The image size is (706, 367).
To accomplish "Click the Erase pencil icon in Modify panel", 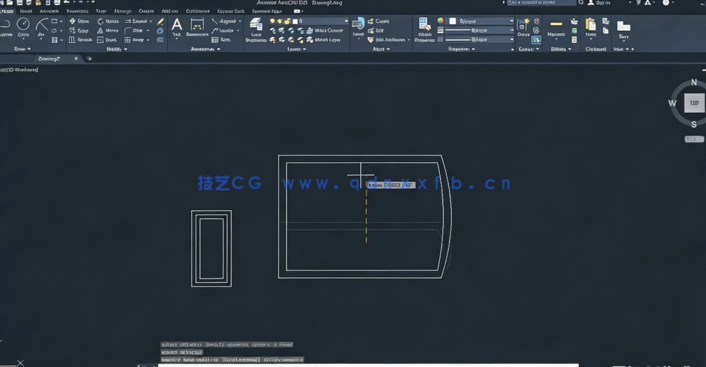I will 160,21.
